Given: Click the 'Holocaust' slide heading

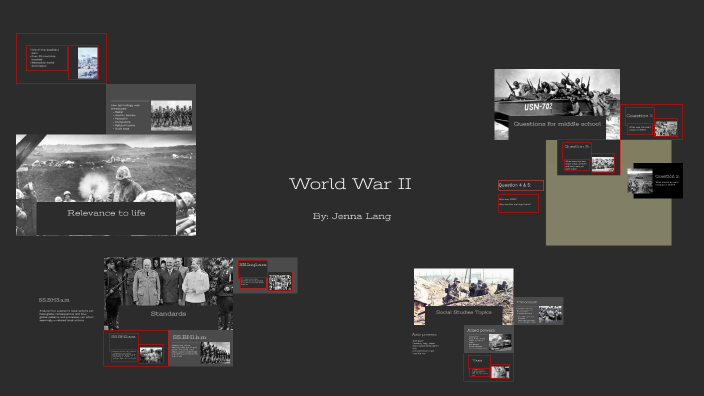Looking at the screenshot, I should (x=527, y=302).
